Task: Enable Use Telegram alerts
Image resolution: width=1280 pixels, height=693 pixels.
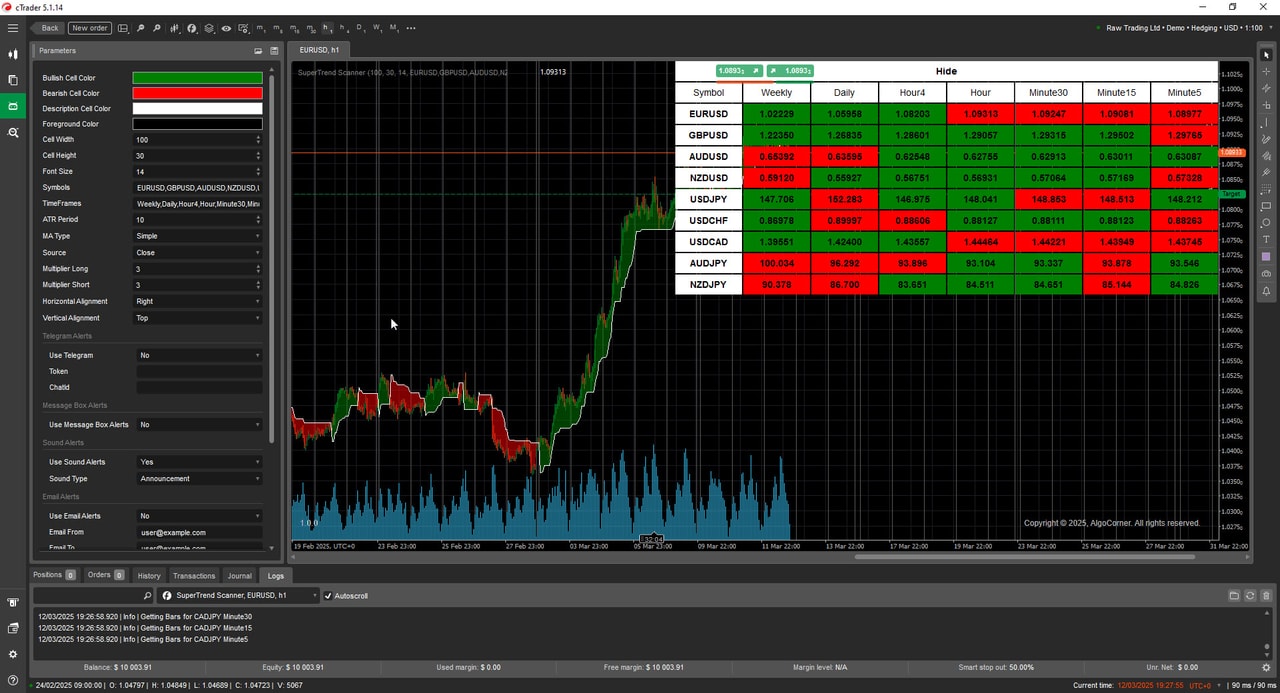Action: tap(197, 354)
